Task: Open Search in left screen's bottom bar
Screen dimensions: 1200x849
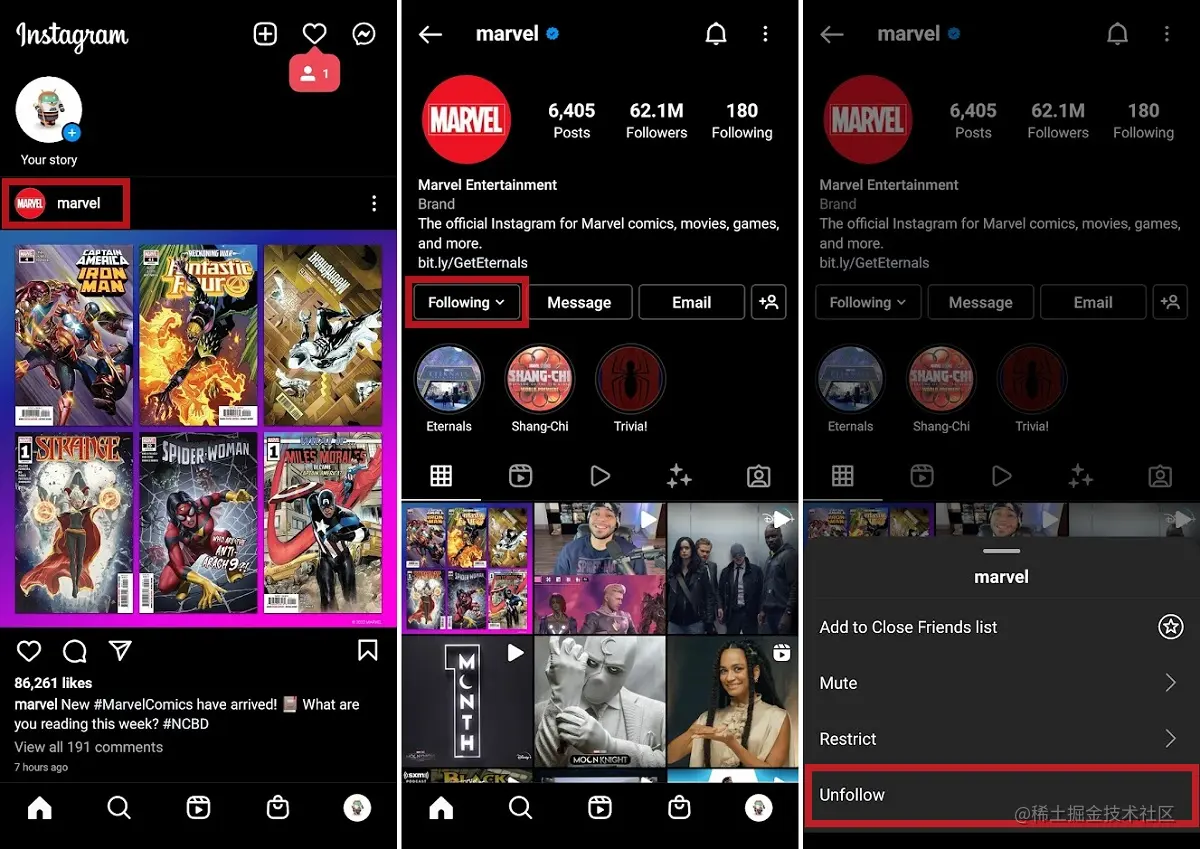Action: [x=119, y=808]
